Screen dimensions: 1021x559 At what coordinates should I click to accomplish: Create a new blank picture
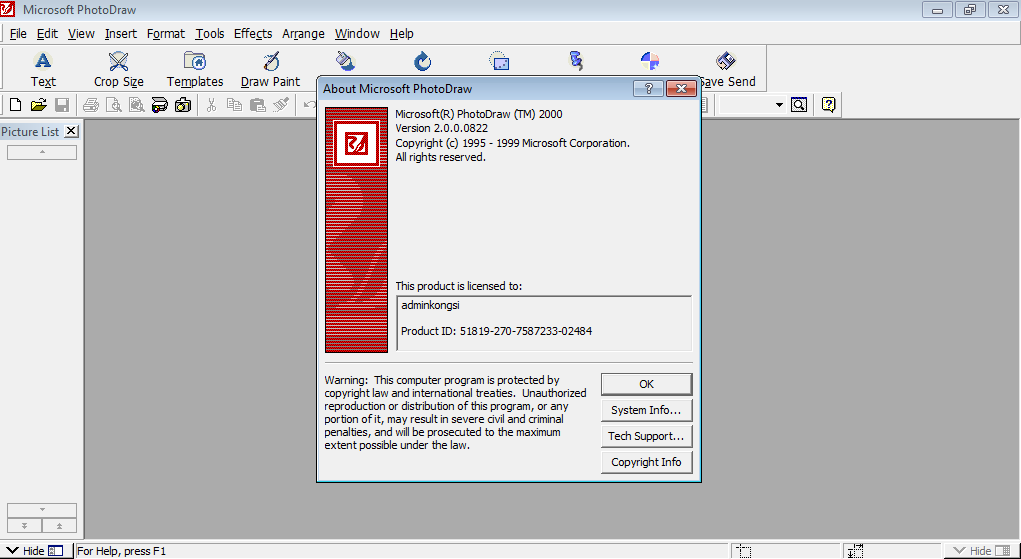click(x=16, y=104)
